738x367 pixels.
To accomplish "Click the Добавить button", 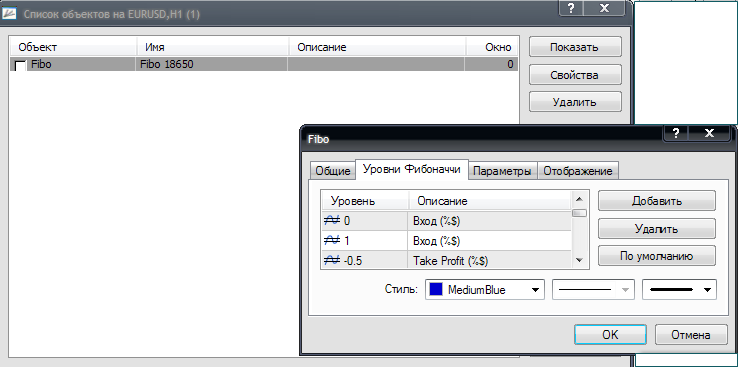I will (x=657, y=201).
